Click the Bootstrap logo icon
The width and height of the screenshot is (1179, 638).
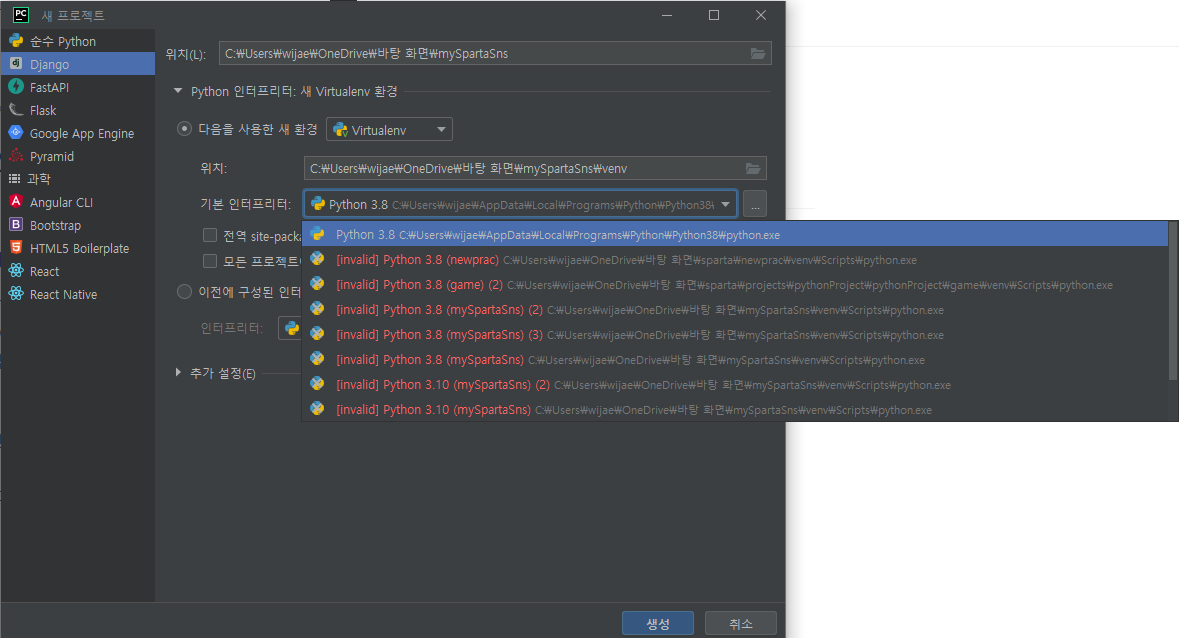point(16,225)
